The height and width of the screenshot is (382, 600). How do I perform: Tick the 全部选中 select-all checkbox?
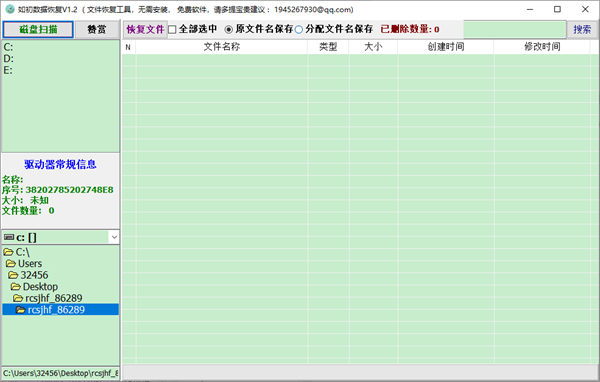[x=173, y=29]
